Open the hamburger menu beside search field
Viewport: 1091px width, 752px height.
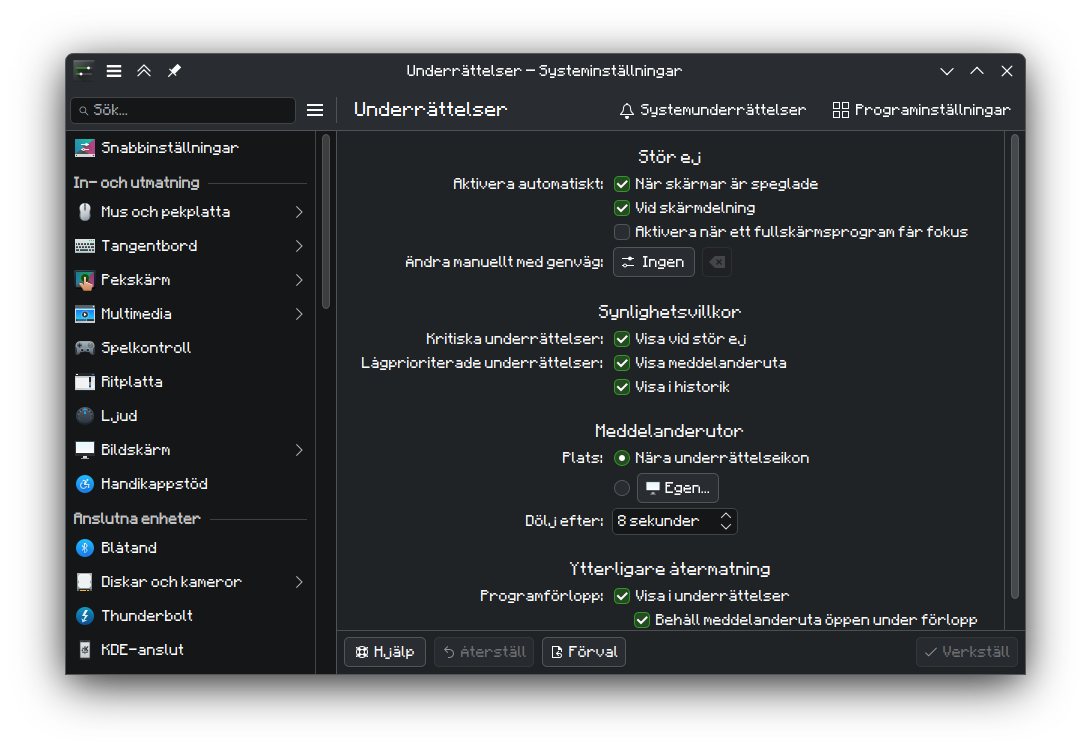point(315,110)
